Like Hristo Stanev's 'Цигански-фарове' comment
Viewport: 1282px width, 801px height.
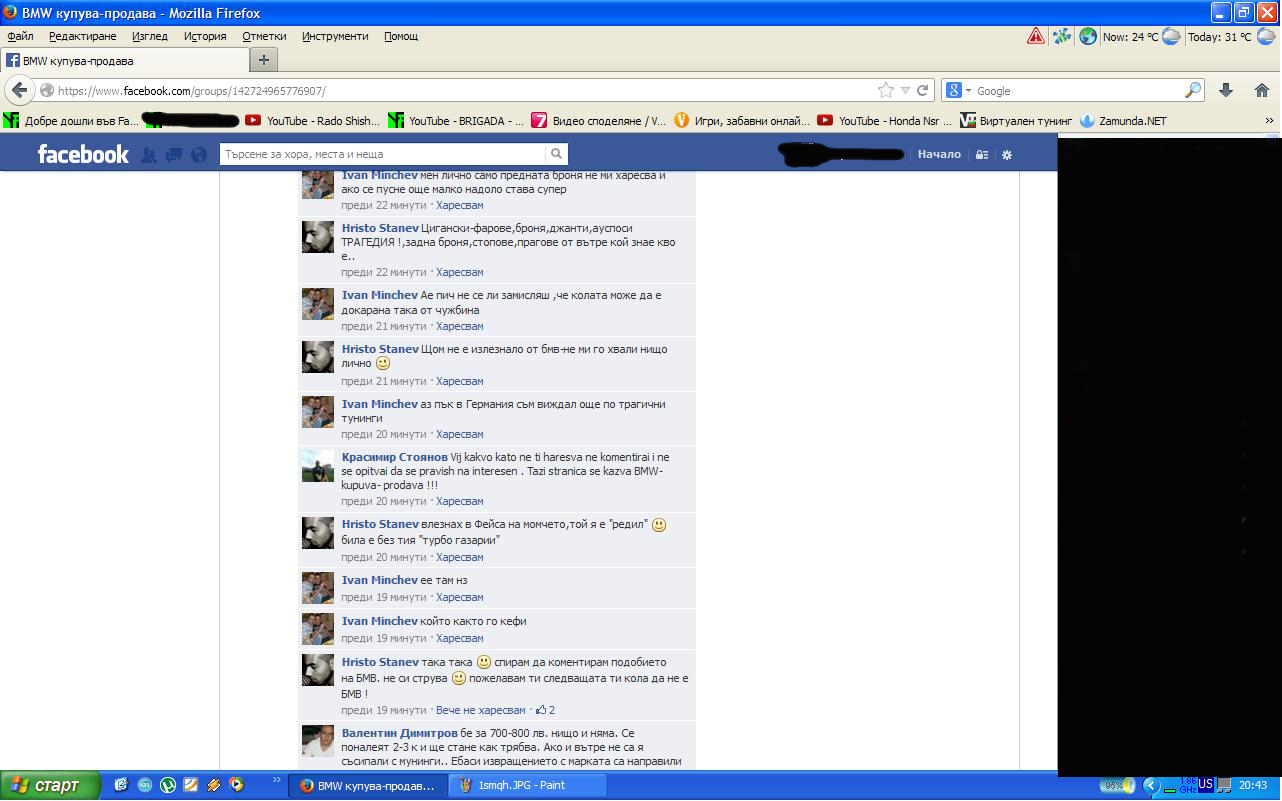[460, 272]
